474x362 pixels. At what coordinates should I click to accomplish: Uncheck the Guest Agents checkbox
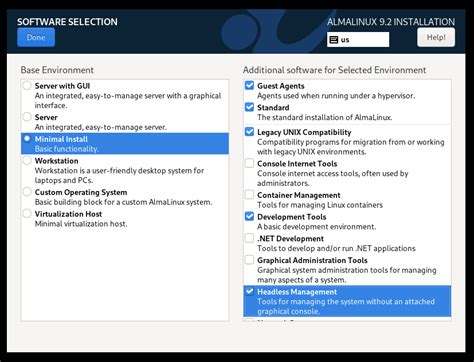249,85
